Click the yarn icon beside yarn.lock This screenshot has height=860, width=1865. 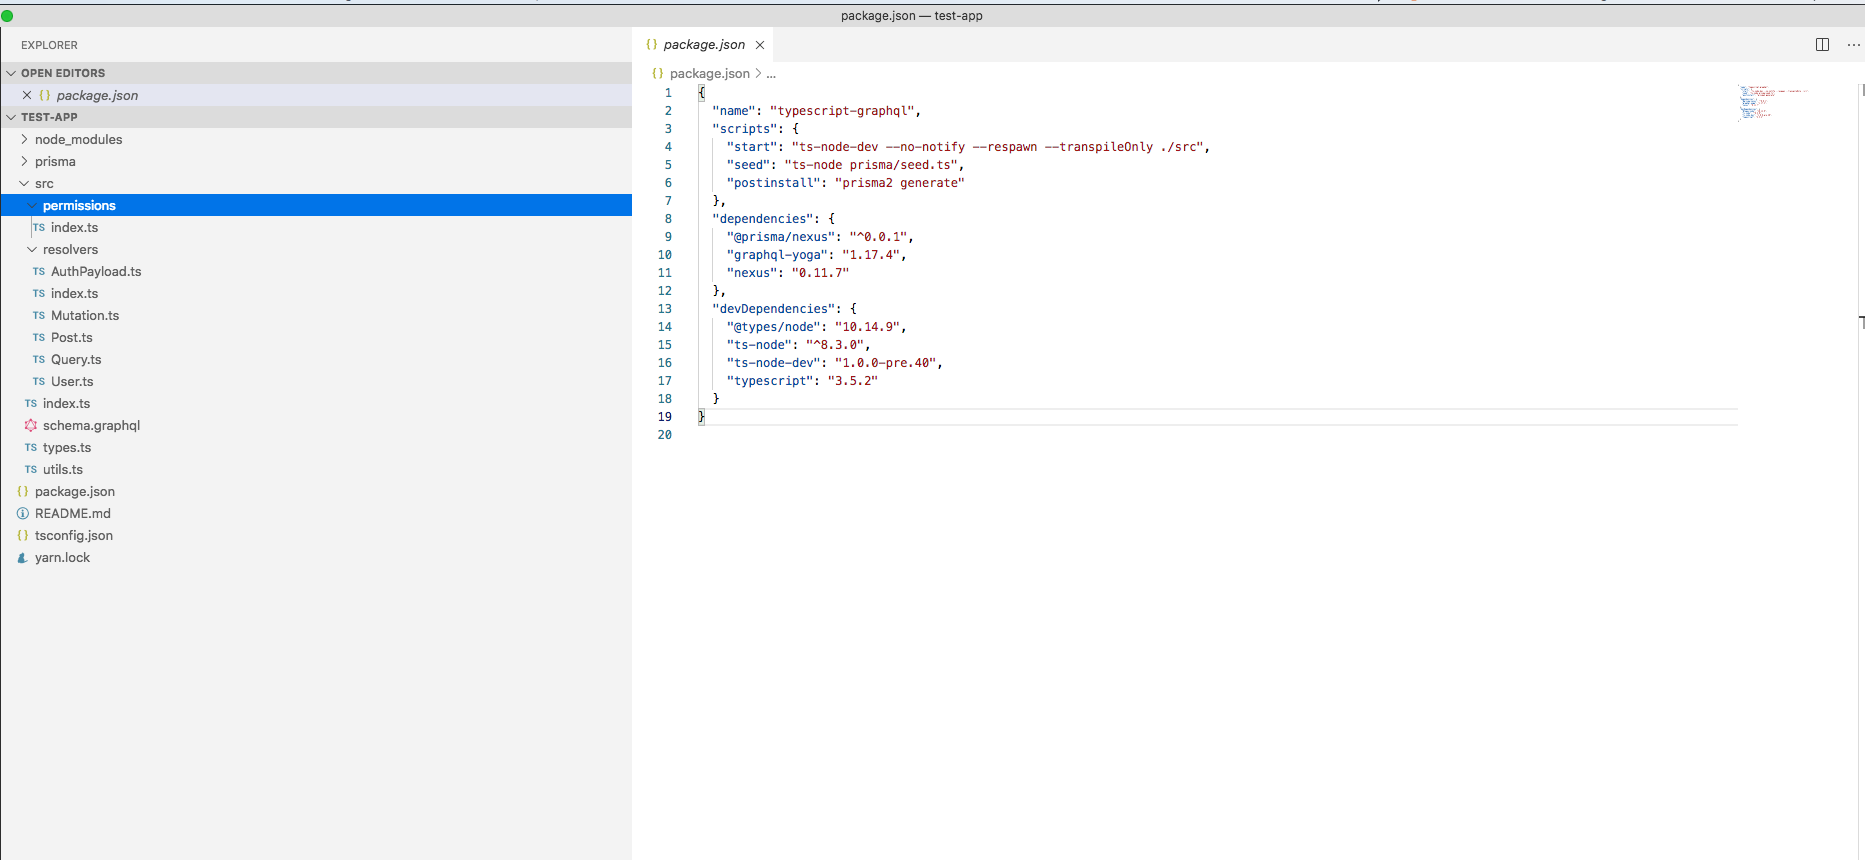(23, 557)
